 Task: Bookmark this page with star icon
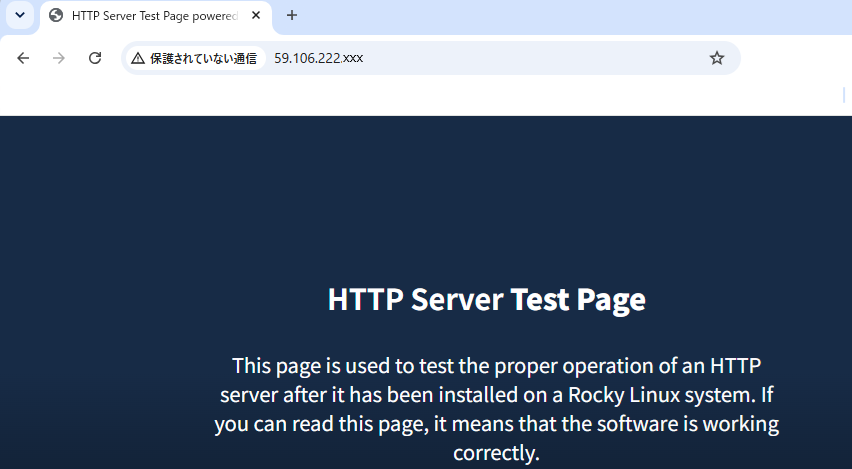(717, 58)
